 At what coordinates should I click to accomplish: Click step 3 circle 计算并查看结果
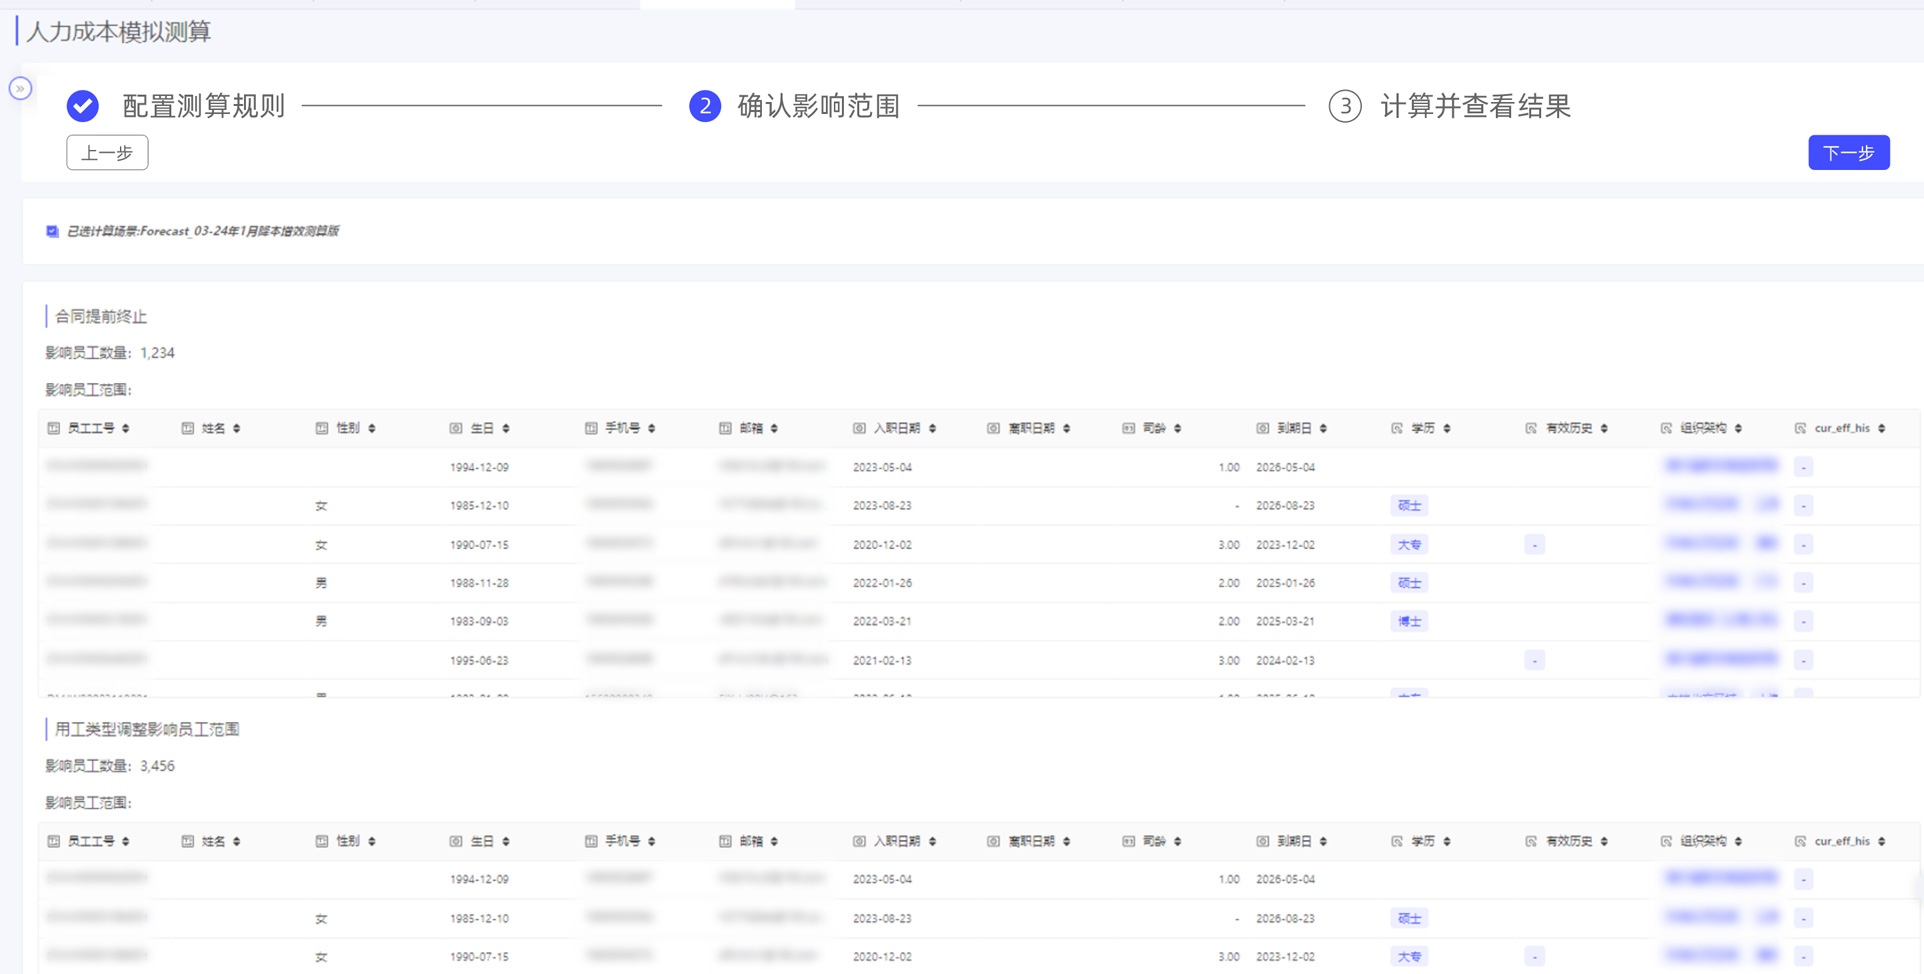click(x=1345, y=105)
